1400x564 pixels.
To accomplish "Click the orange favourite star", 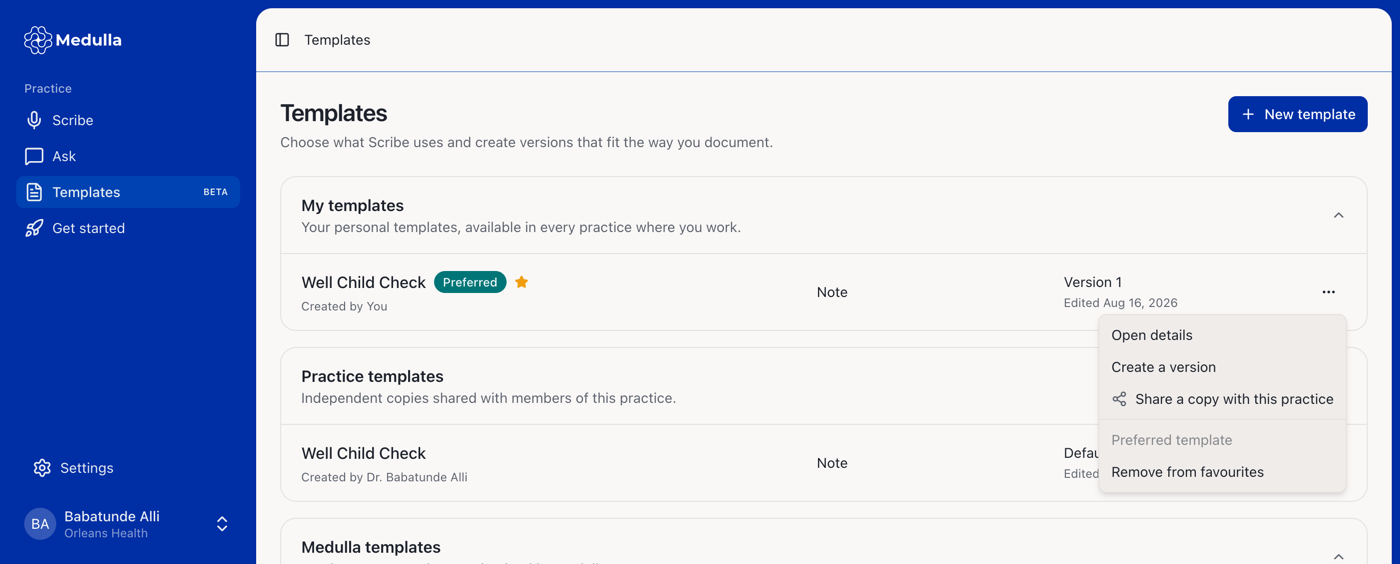I will click(x=522, y=282).
